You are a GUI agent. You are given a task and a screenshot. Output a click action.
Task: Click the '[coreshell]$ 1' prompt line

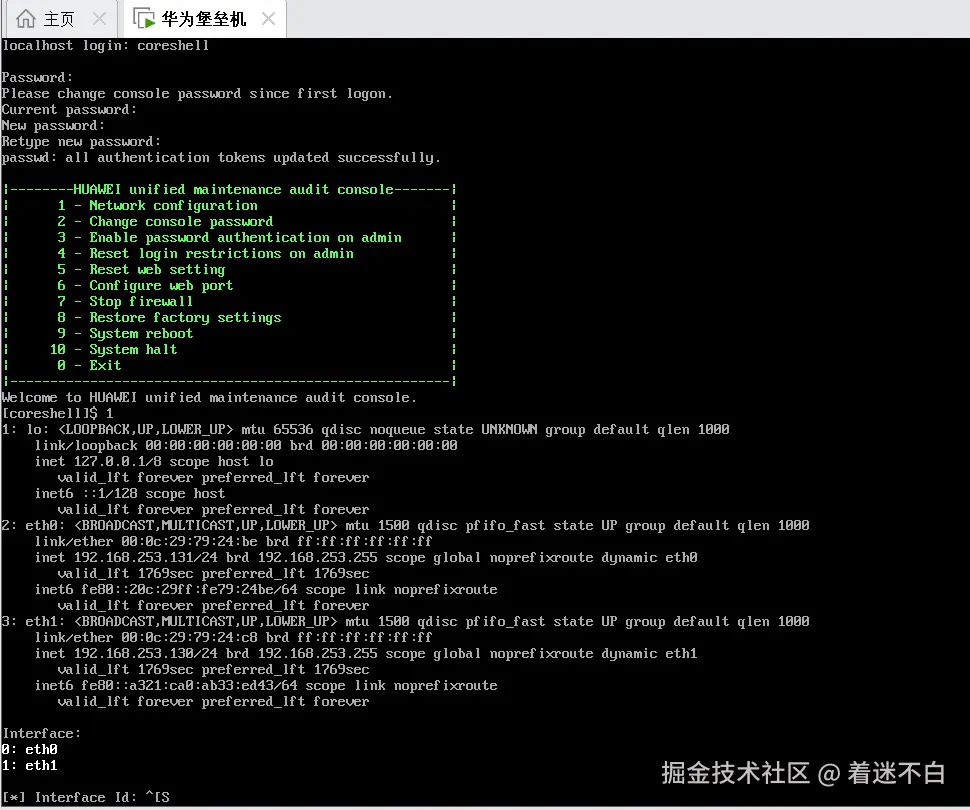coord(58,413)
